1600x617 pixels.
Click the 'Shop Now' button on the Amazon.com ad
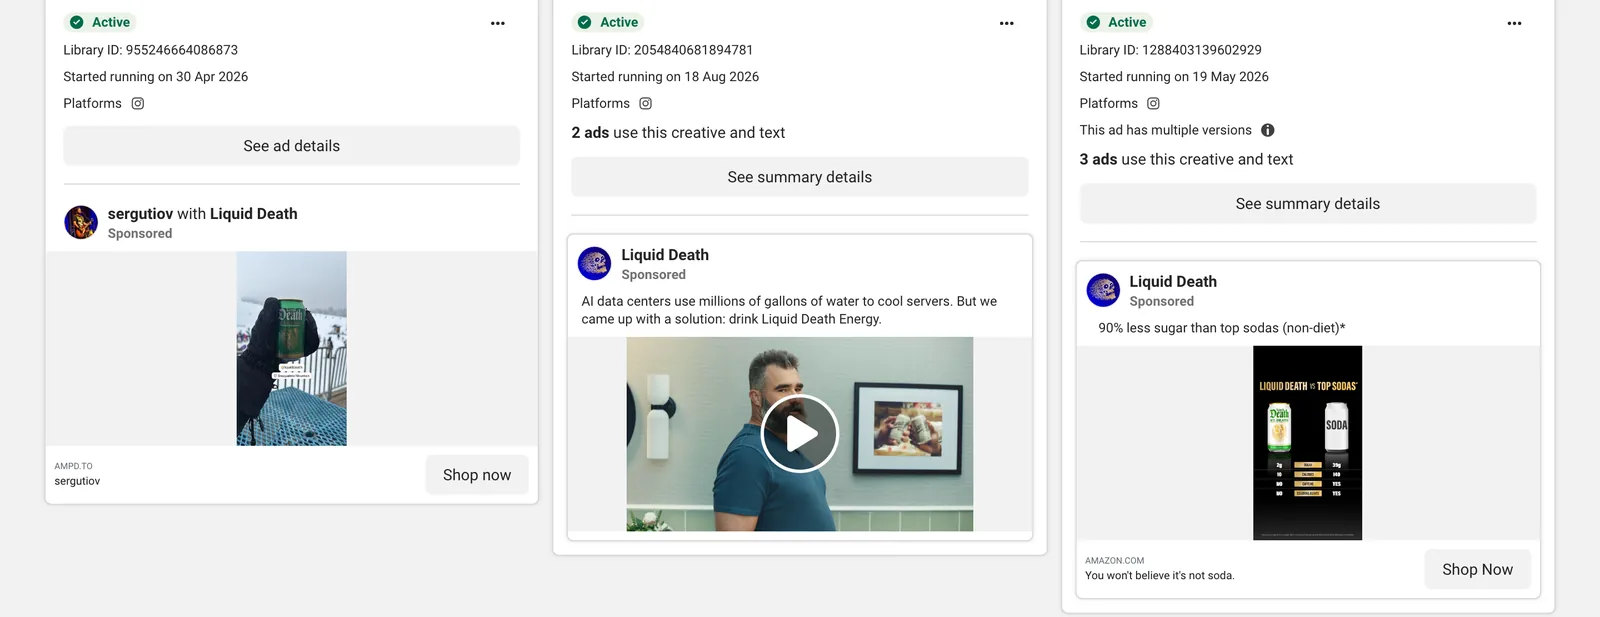click(1477, 569)
